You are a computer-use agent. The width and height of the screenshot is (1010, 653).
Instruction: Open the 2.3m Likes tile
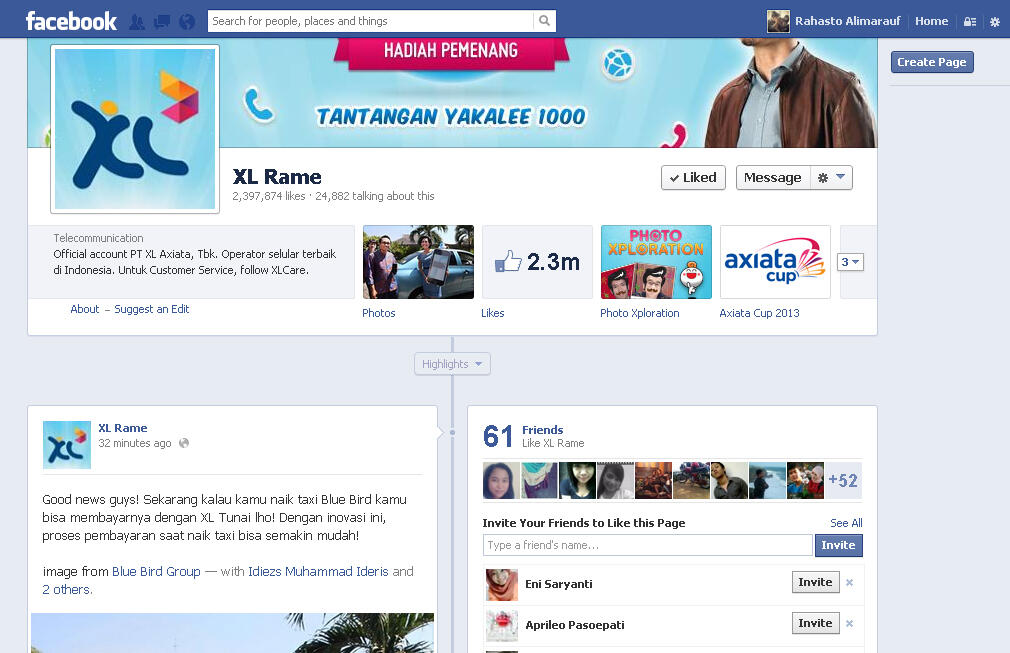(537, 262)
